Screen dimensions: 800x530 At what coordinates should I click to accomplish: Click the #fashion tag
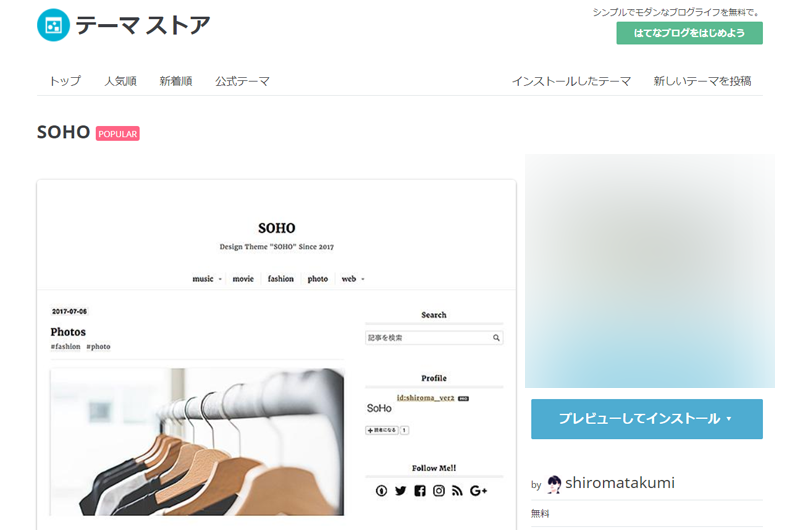coord(65,346)
